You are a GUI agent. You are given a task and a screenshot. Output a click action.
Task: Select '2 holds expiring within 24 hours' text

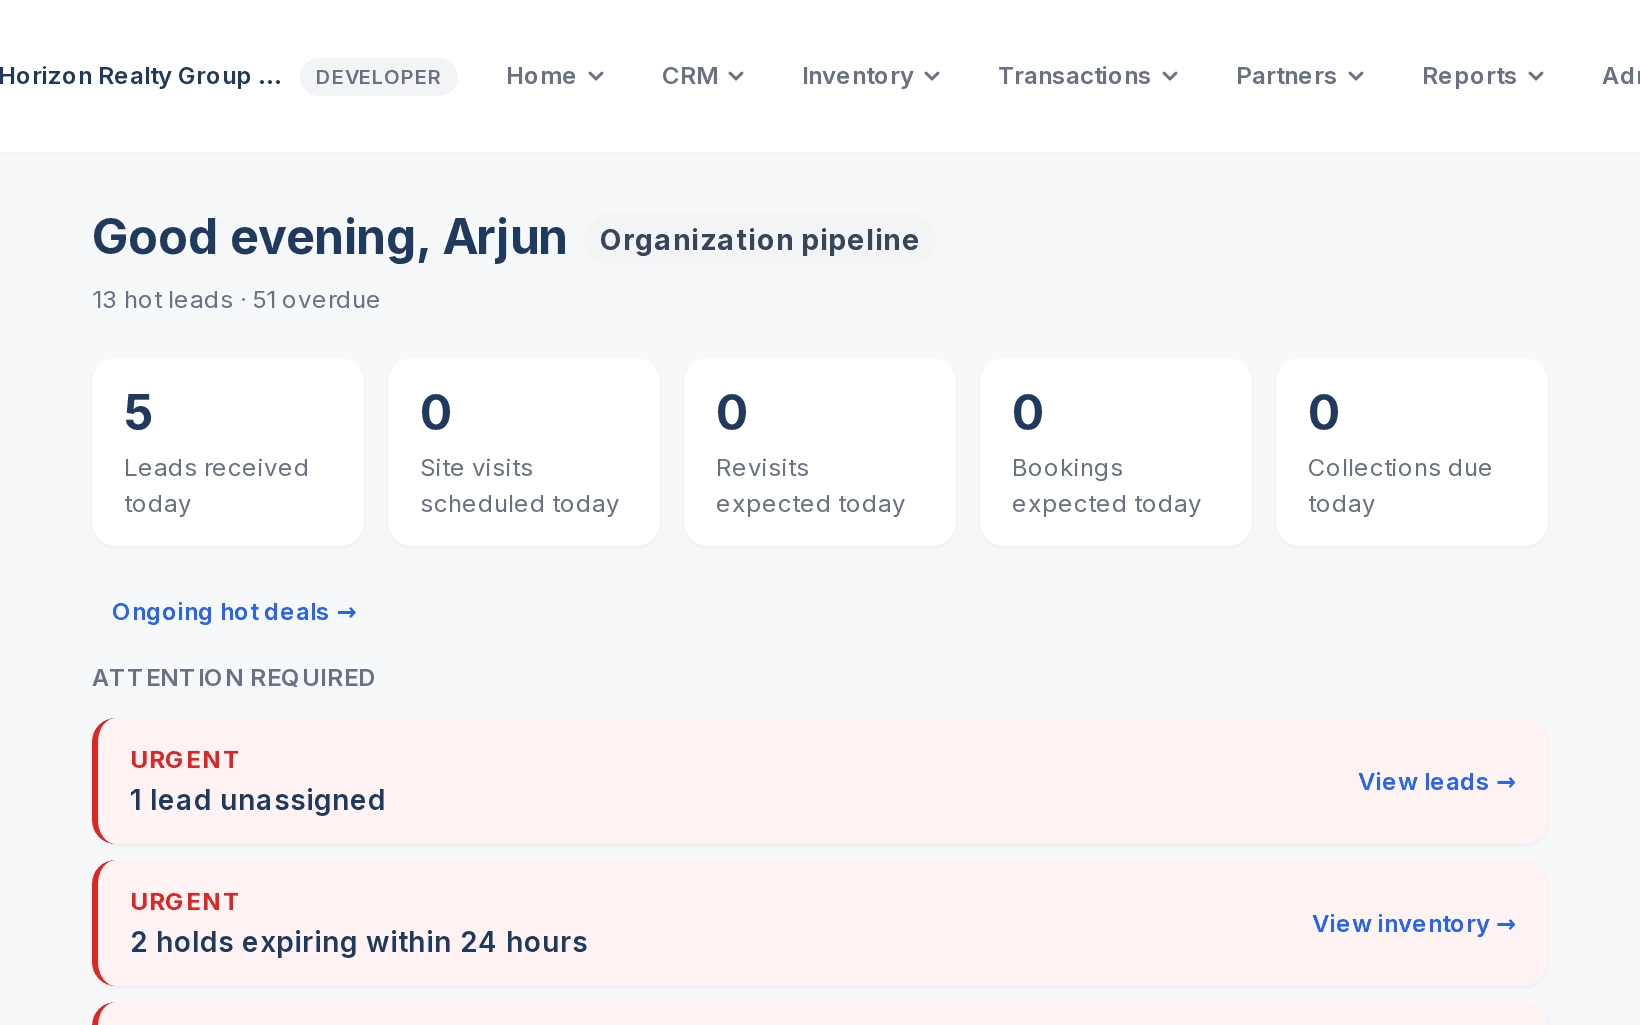tap(359, 942)
